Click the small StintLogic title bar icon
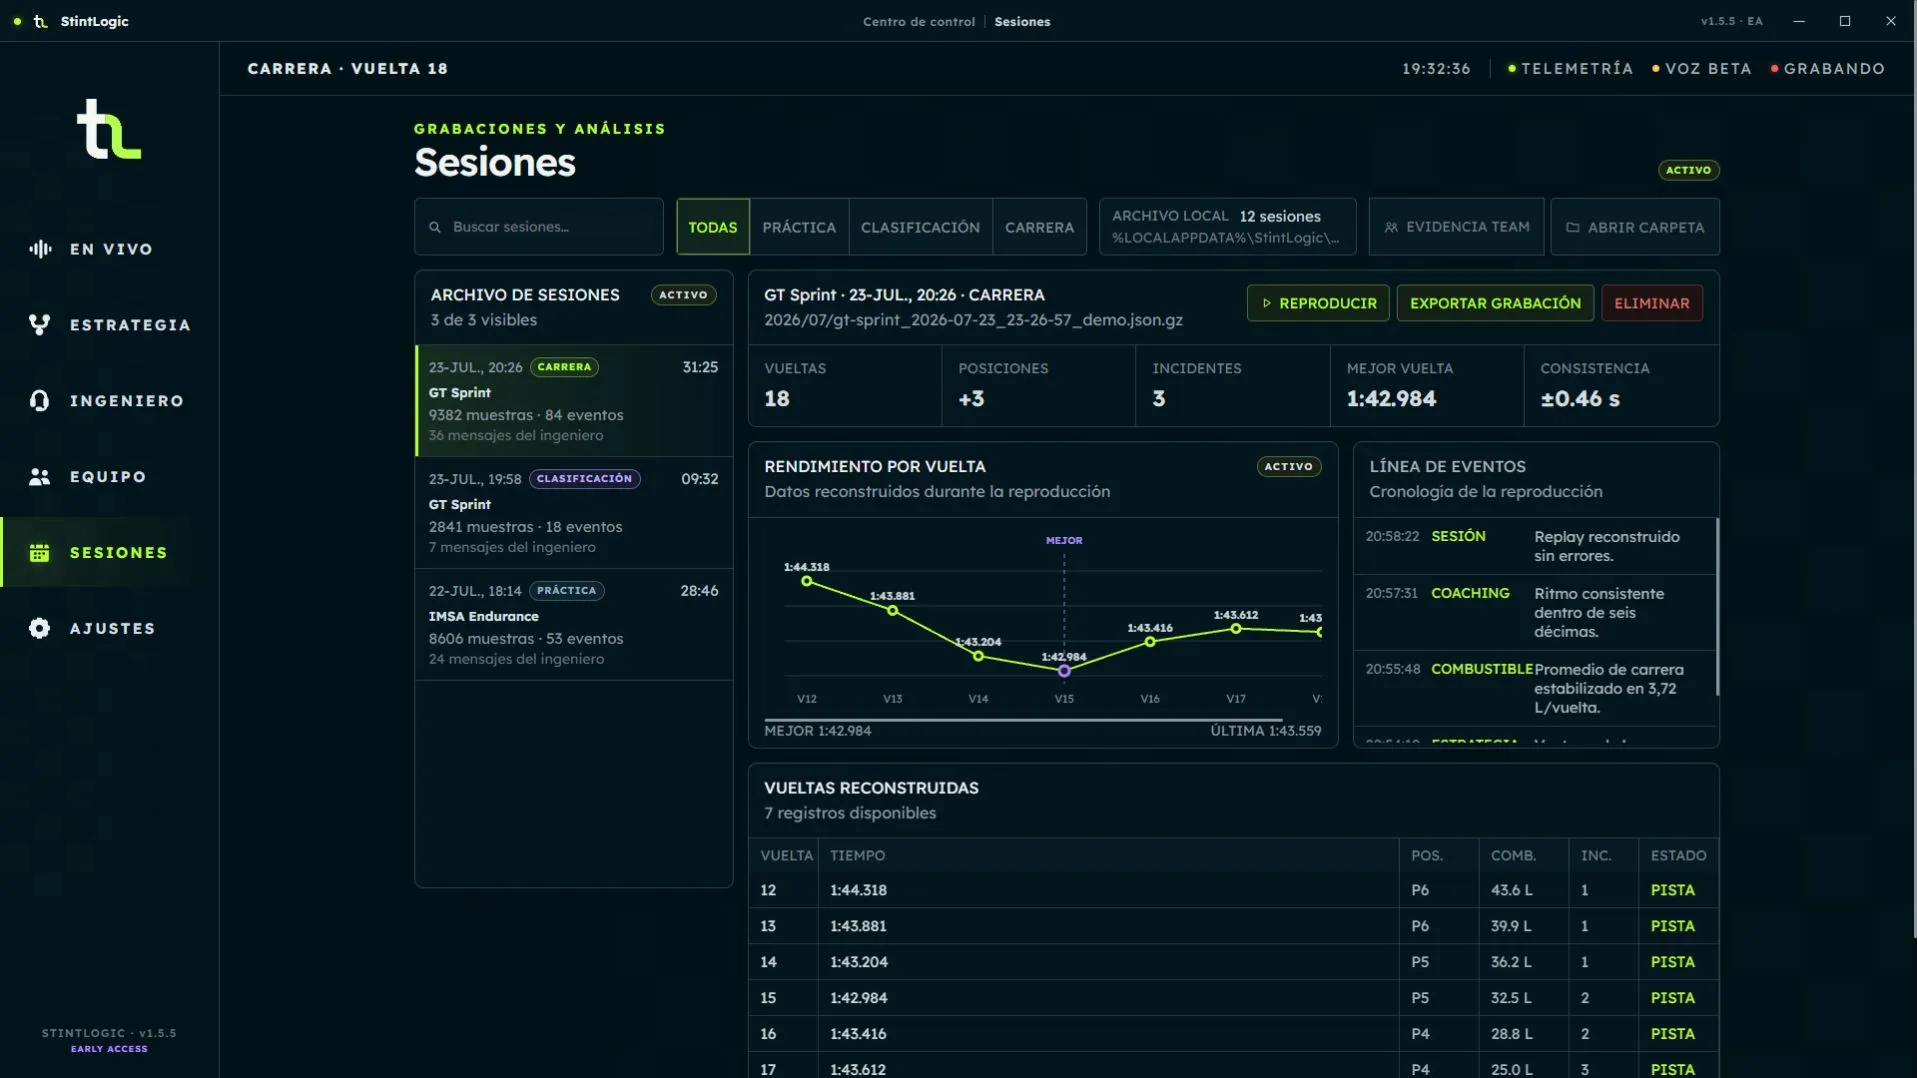Screen dimensions: 1917x1078 coord(41,21)
